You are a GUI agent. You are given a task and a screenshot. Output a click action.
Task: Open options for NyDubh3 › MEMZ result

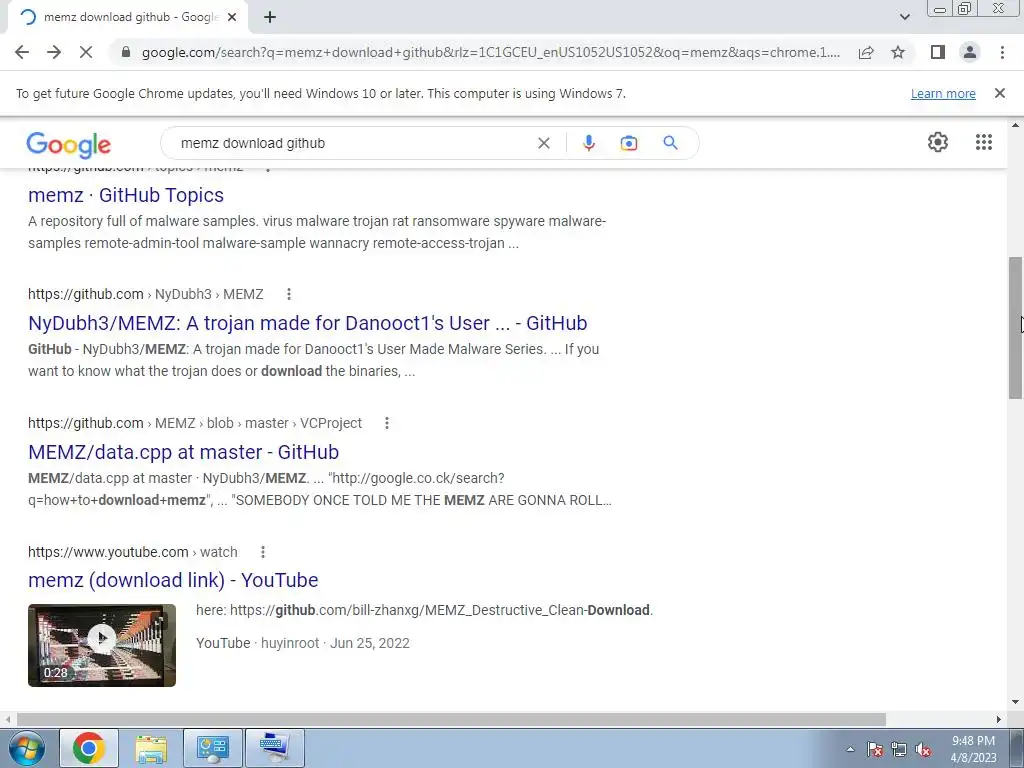(289, 295)
